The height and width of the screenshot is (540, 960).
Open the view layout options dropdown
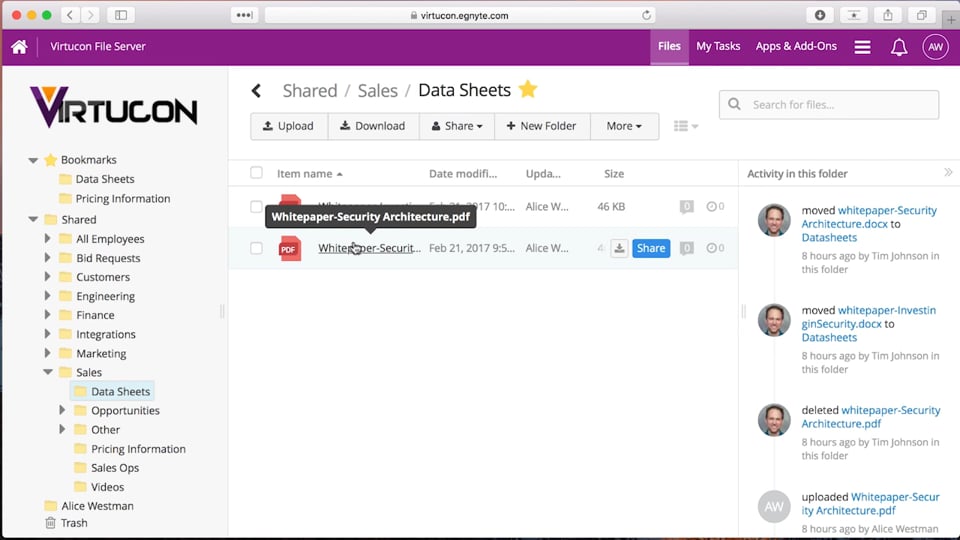click(x=686, y=126)
